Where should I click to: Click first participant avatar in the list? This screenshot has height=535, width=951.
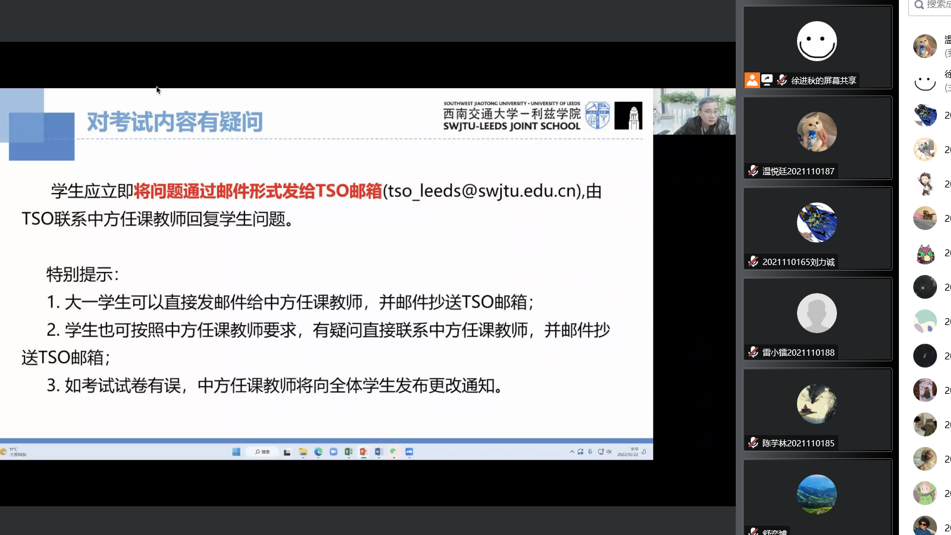coord(925,45)
